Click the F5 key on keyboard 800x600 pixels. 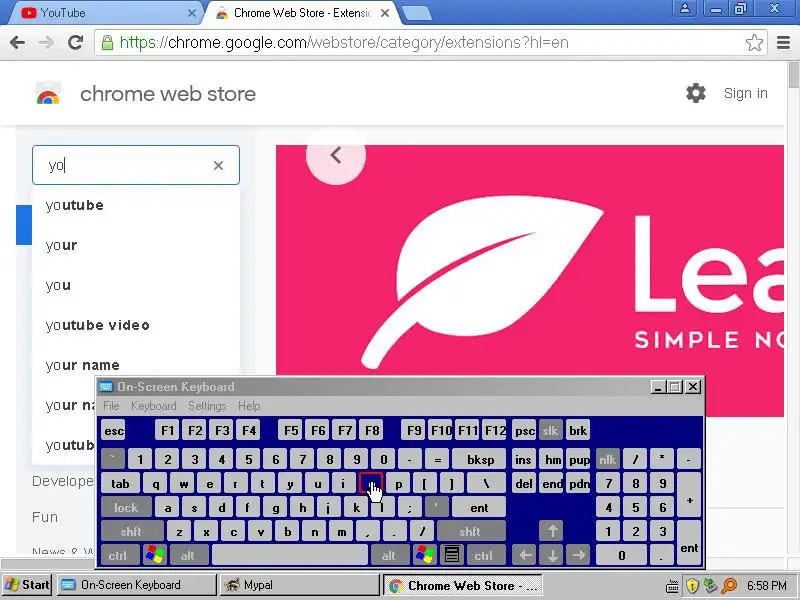point(291,431)
